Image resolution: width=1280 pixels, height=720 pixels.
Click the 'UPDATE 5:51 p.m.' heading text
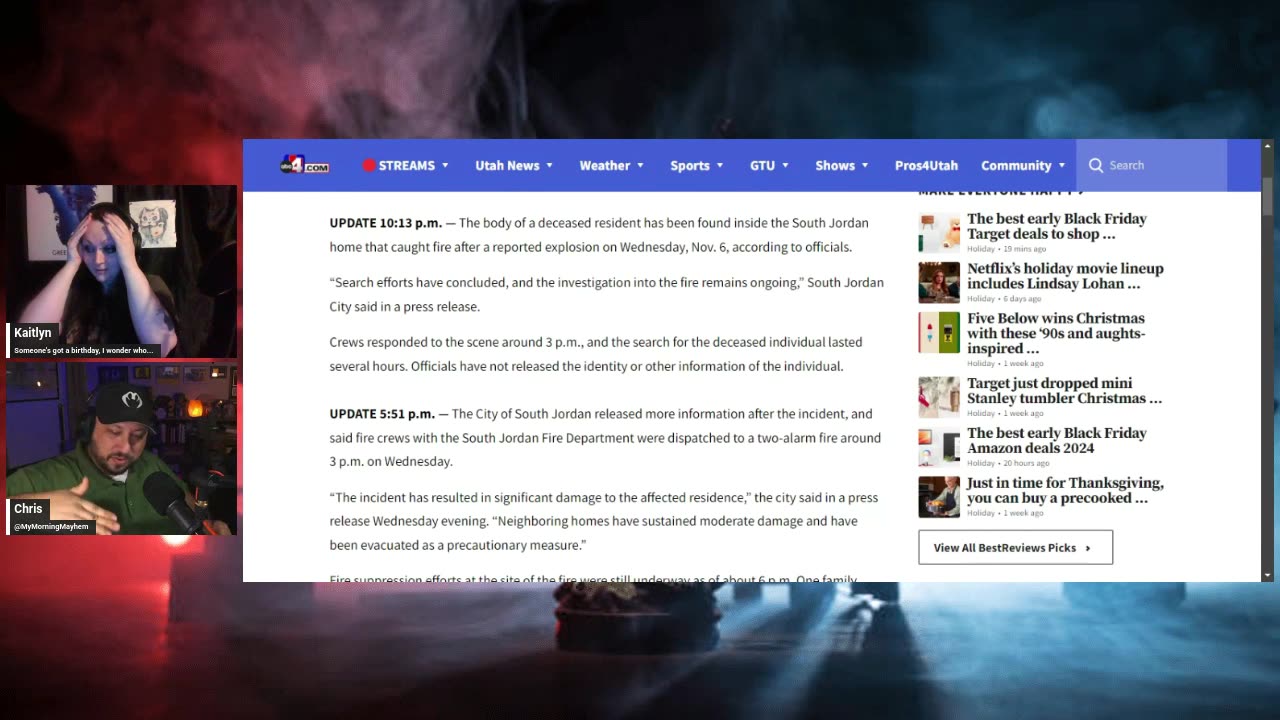click(382, 414)
